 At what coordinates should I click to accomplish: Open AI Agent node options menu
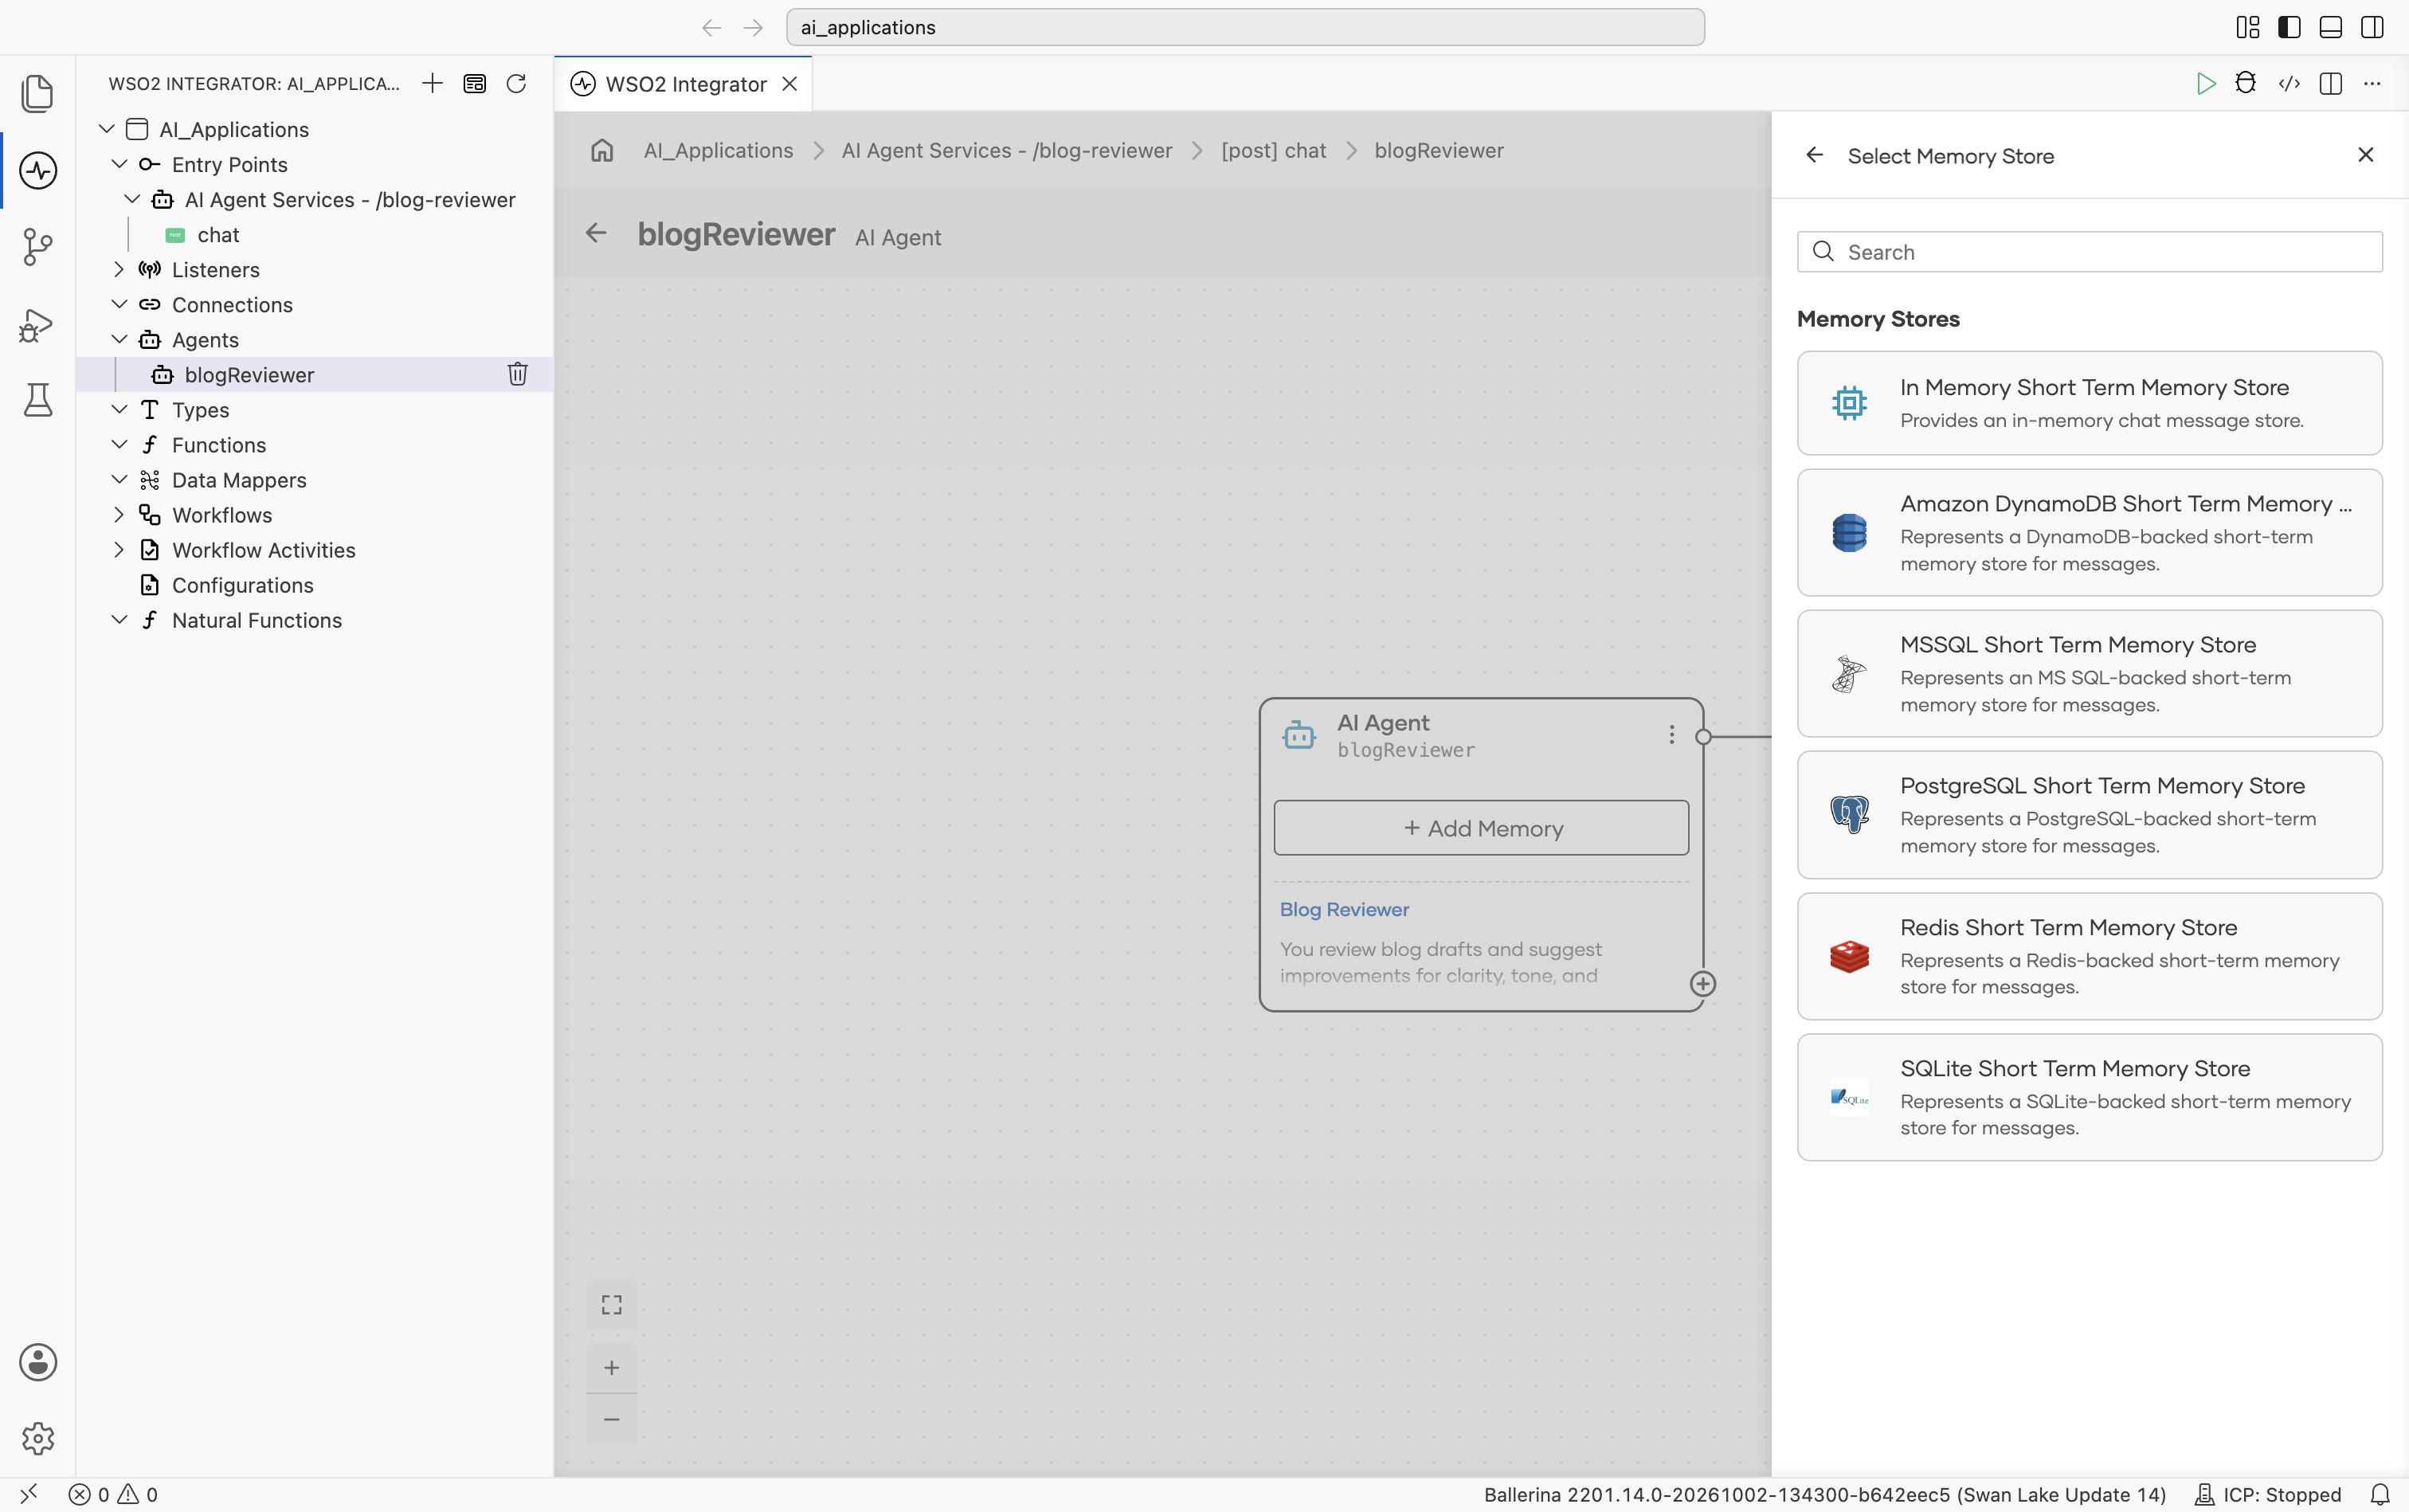pyautogui.click(x=1671, y=735)
